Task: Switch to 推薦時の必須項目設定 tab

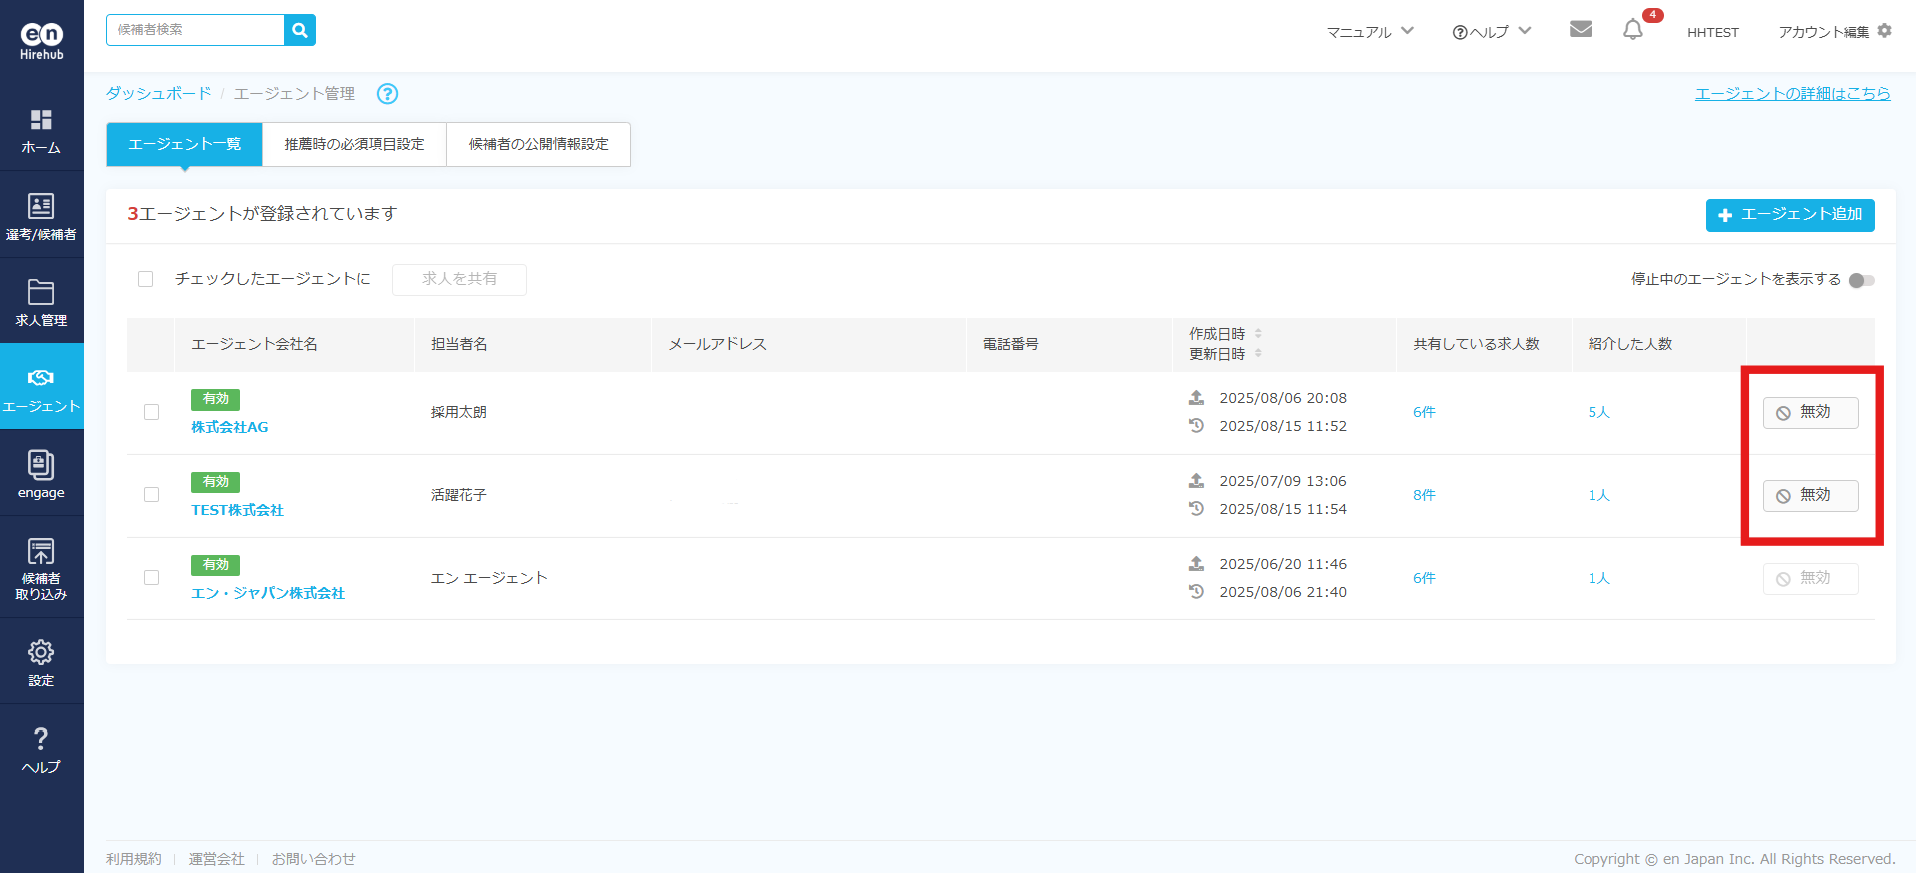Action: 354,144
